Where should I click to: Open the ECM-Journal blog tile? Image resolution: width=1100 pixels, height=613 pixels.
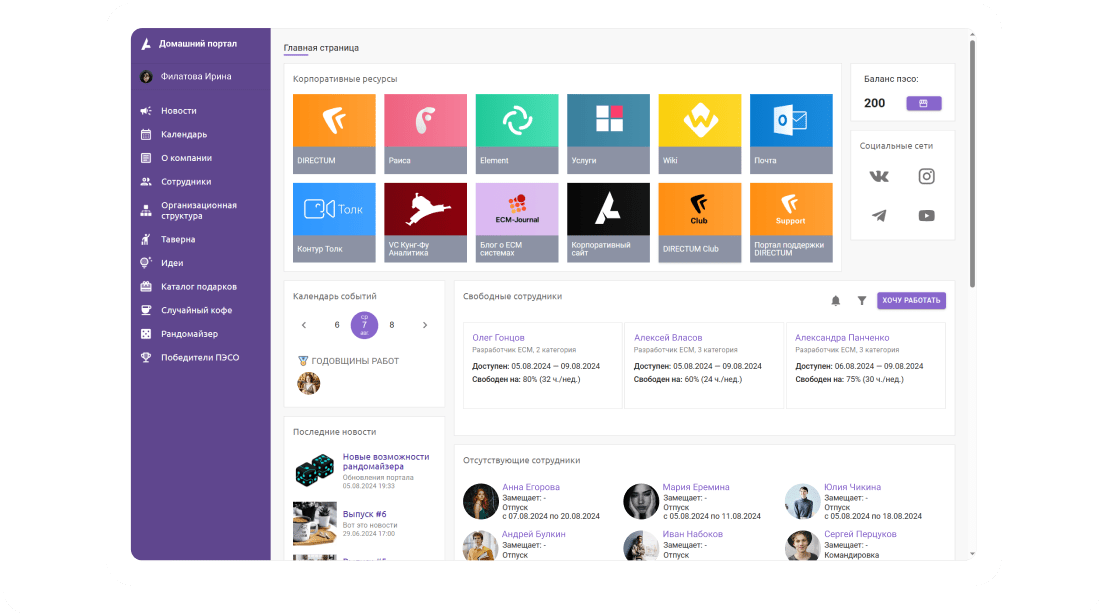pos(517,222)
